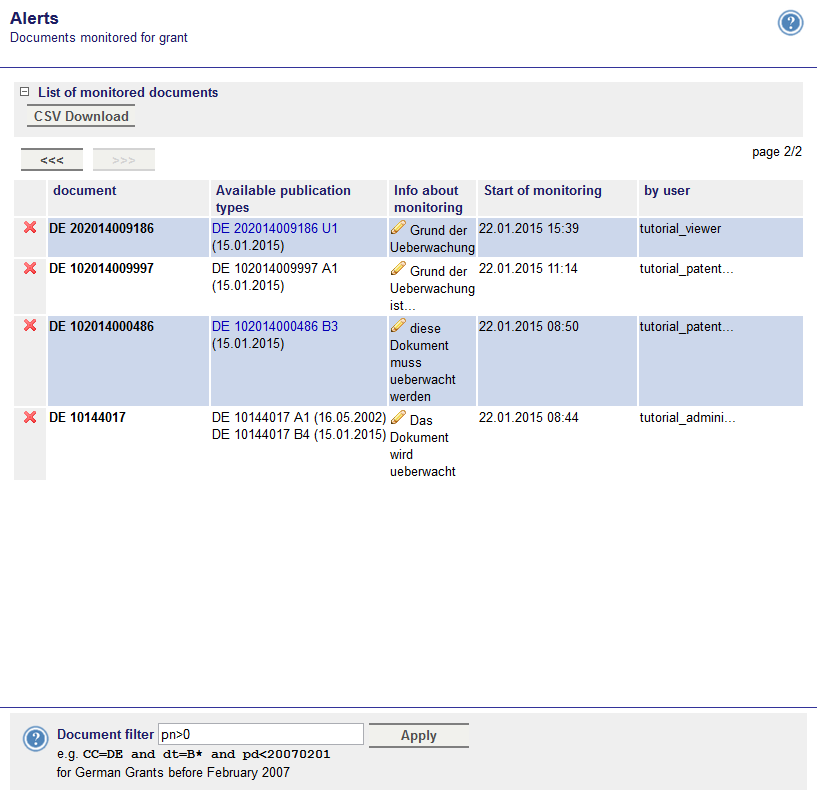Click the timestamp 22.01.2015 11:14
Viewport: 818px width, 800px height.
(x=528, y=268)
